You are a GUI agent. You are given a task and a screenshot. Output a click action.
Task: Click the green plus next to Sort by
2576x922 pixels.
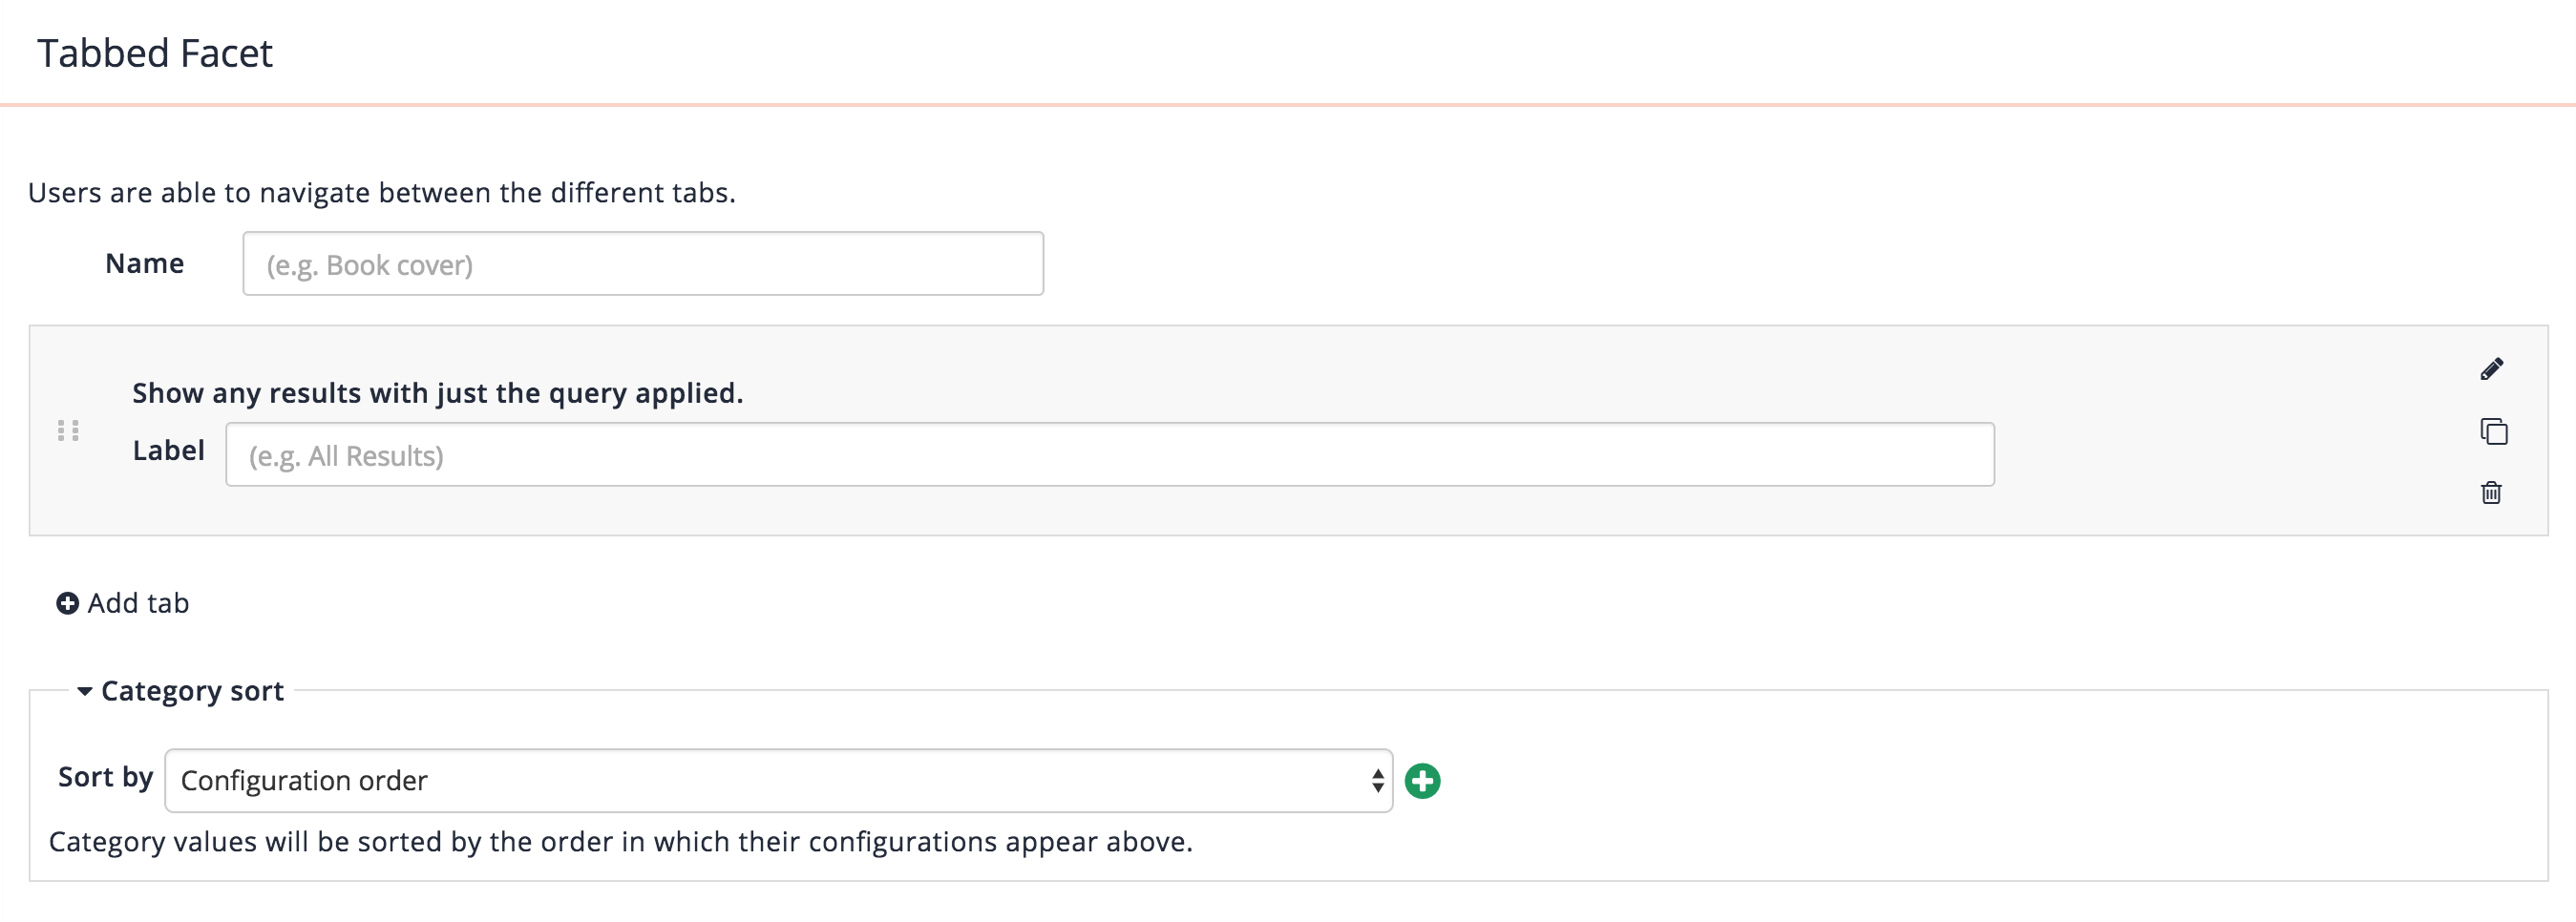pyautogui.click(x=1424, y=781)
